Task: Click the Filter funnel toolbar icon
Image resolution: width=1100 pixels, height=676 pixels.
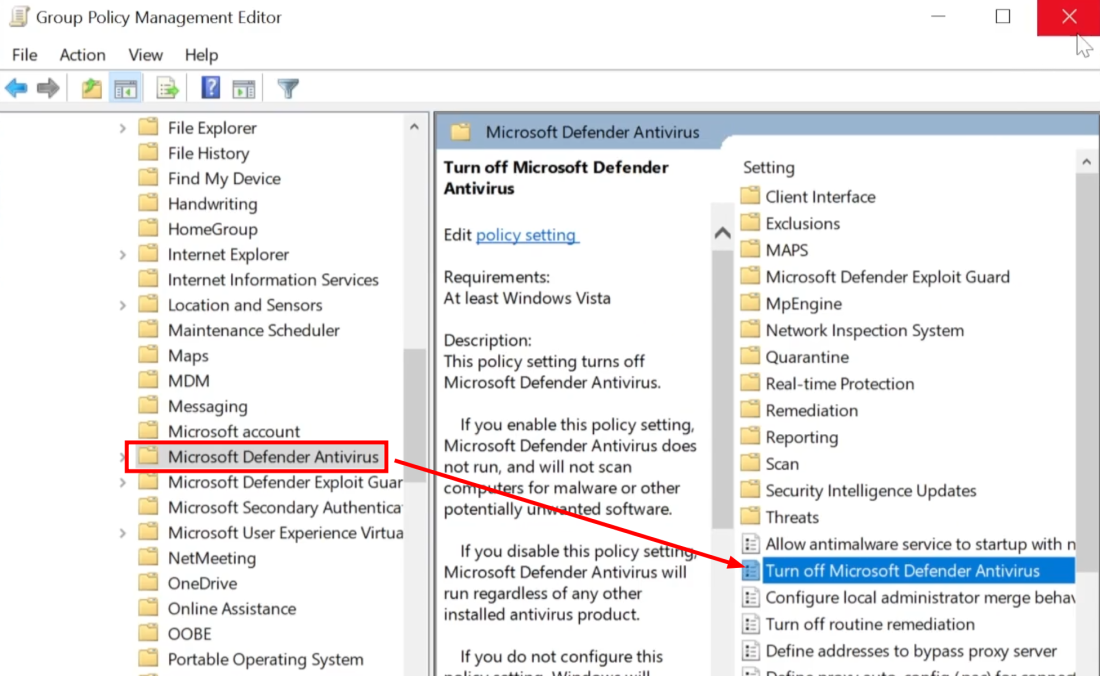Action: tap(288, 89)
